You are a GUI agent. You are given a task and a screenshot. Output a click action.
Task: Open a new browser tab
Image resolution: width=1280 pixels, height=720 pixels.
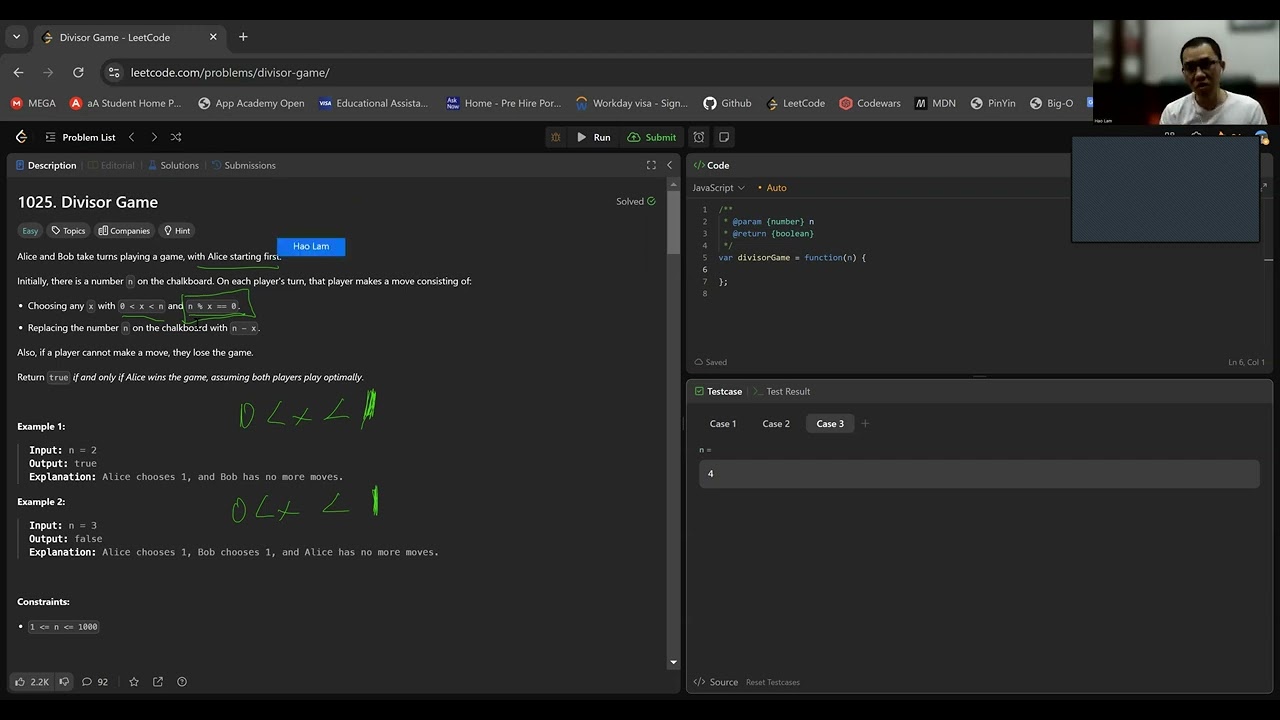pos(243,37)
